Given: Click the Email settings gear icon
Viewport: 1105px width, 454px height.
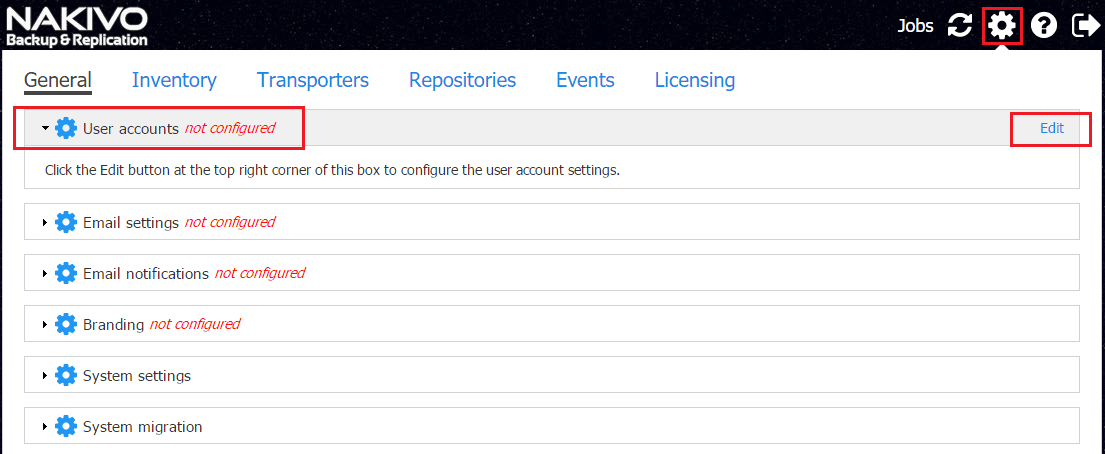Looking at the screenshot, I should (66, 222).
